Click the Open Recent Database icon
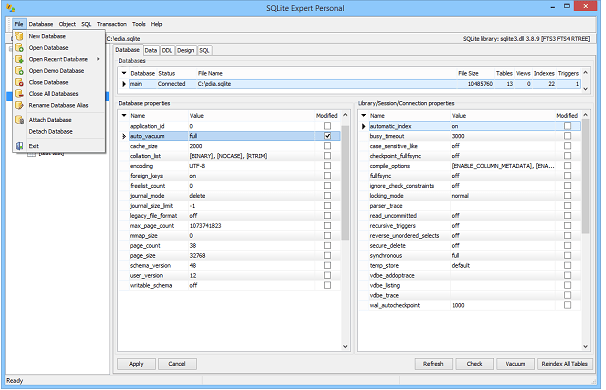This screenshot has height=390, width=606. (x=19, y=60)
